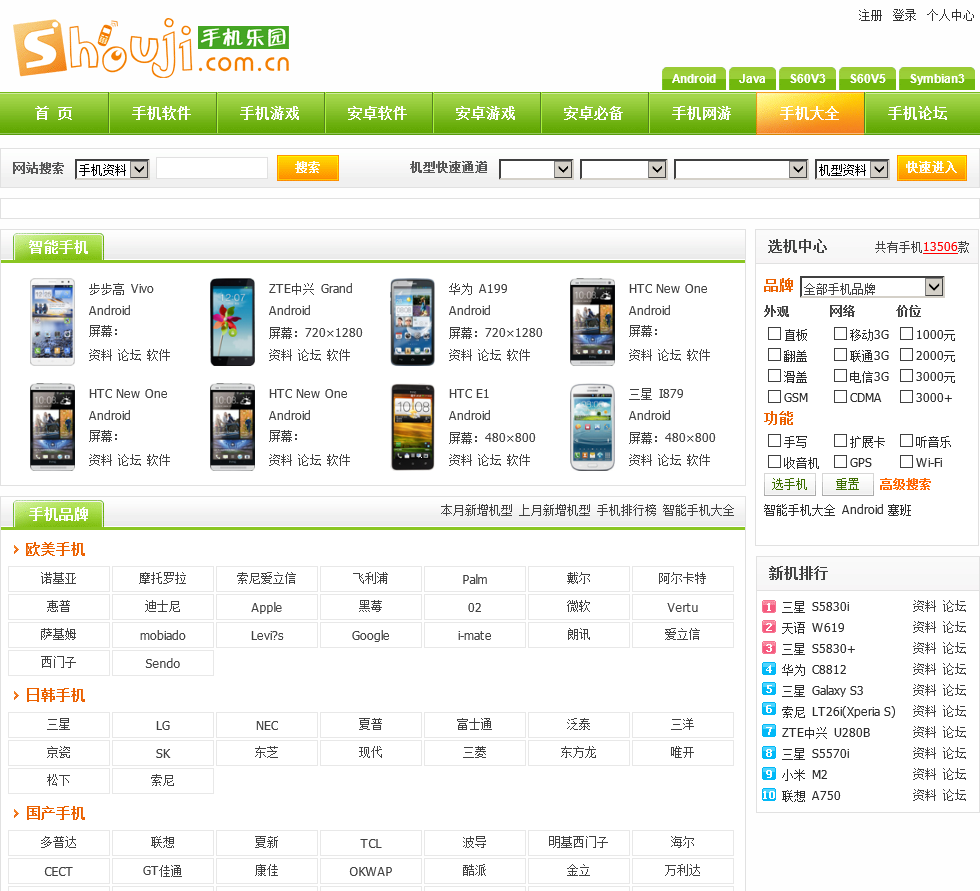Screen dimensions: 980x891
Task: Switch to the S60V3 platform tab
Action: (x=808, y=79)
